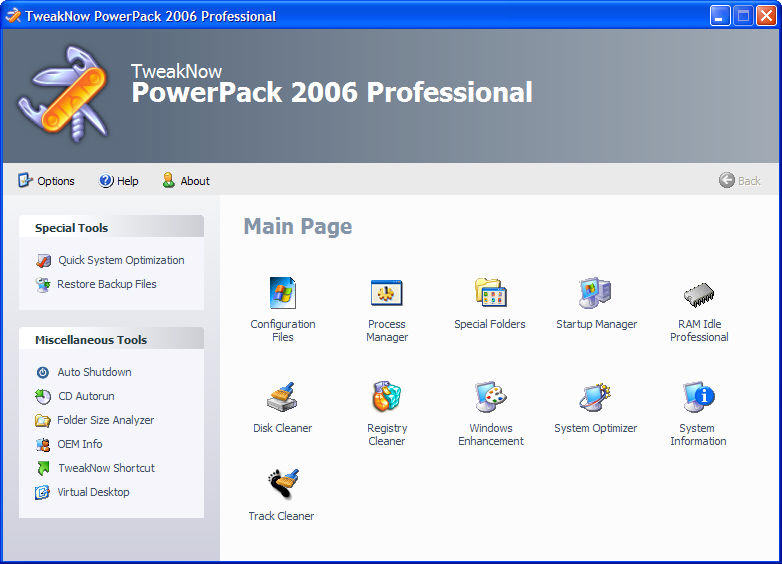This screenshot has height=564, width=782.
Task: Open the Special Folders icon
Action: 490,293
